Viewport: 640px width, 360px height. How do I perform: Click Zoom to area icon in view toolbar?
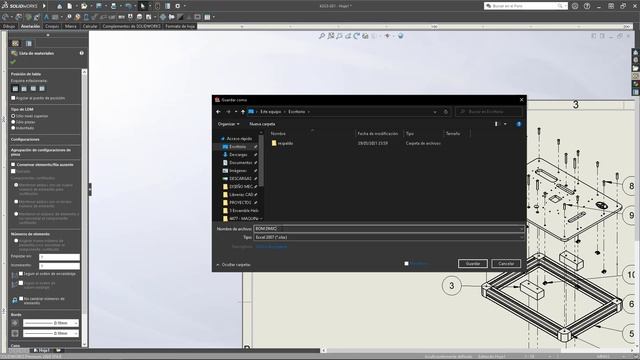click(x=331, y=36)
